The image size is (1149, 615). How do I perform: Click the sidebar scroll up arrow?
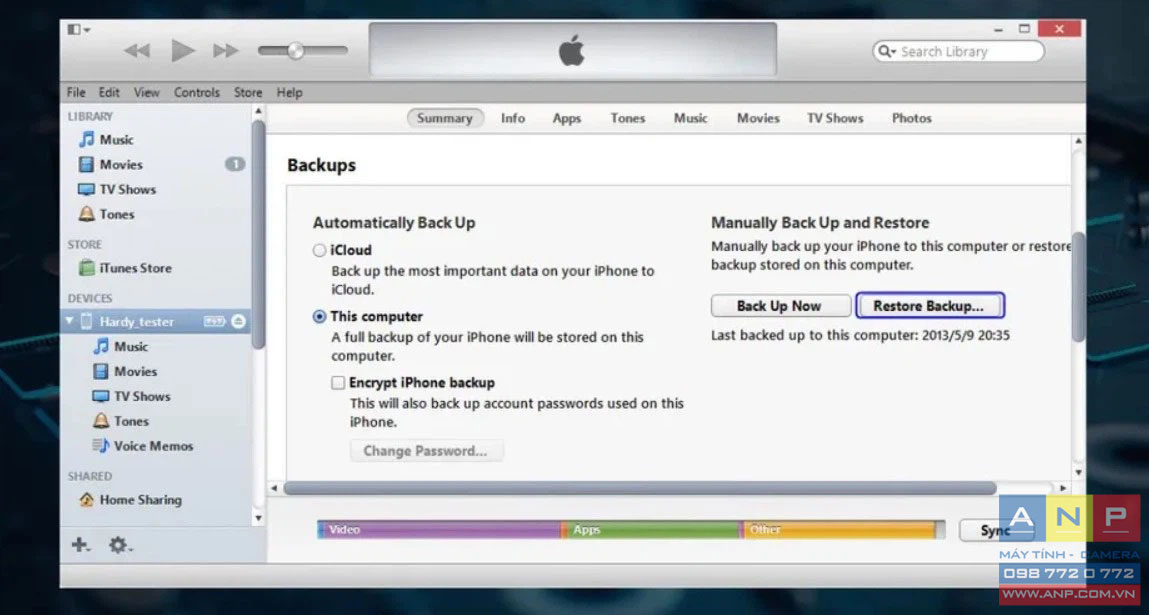click(x=258, y=111)
